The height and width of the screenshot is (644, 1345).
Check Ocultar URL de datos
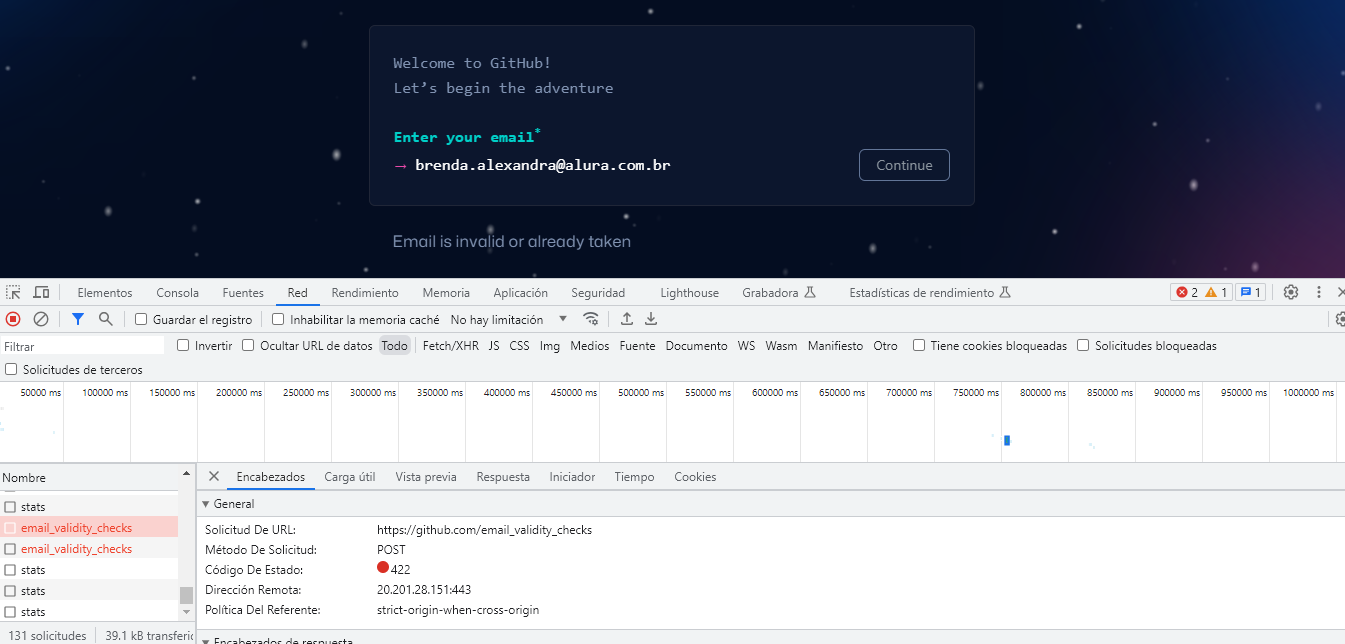tap(248, 346)
